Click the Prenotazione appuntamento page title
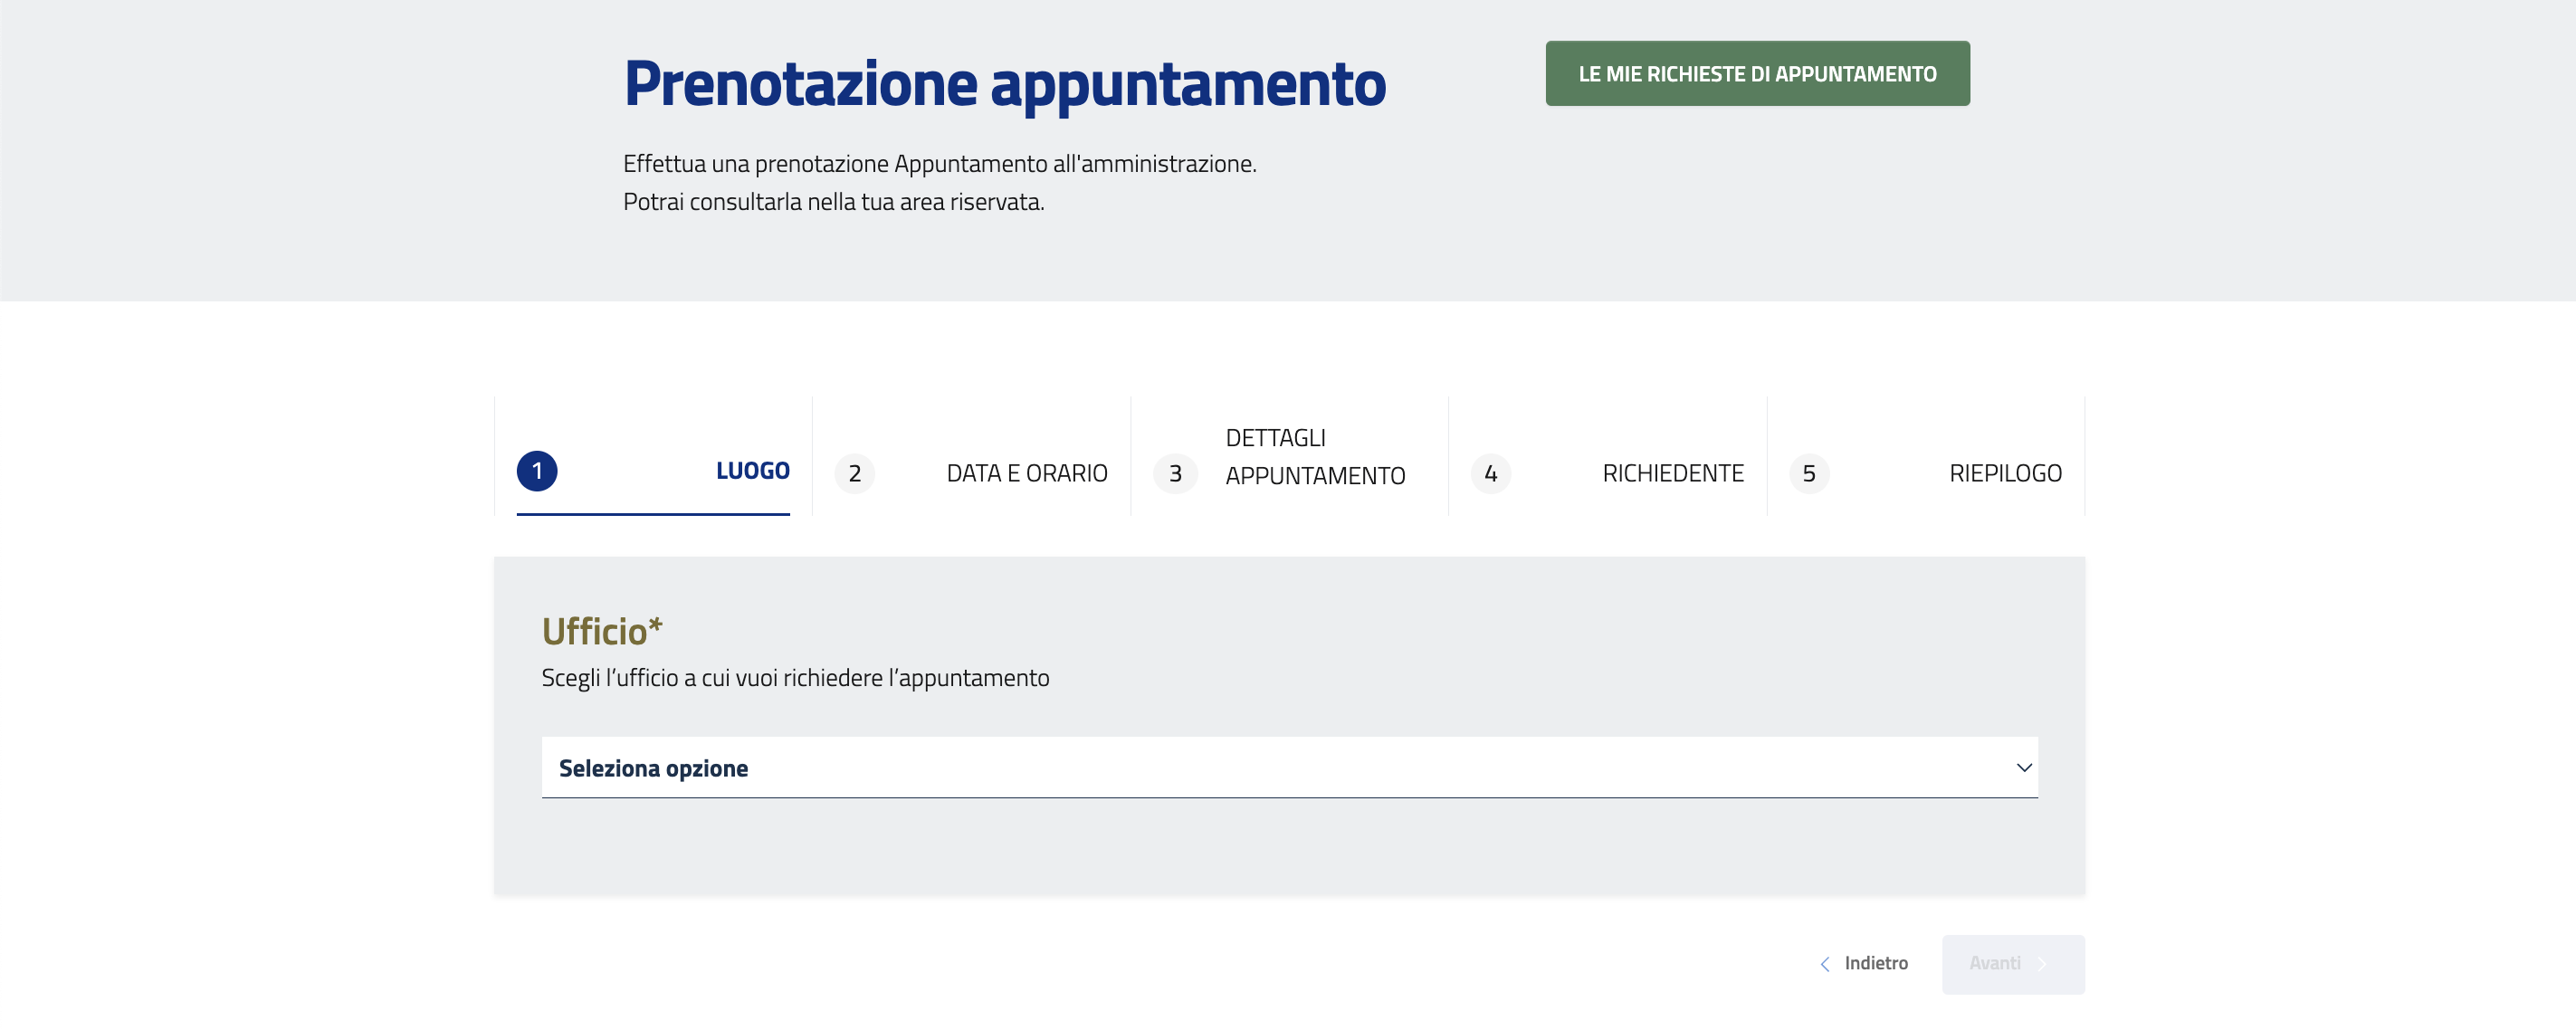 click(1004, 84)
